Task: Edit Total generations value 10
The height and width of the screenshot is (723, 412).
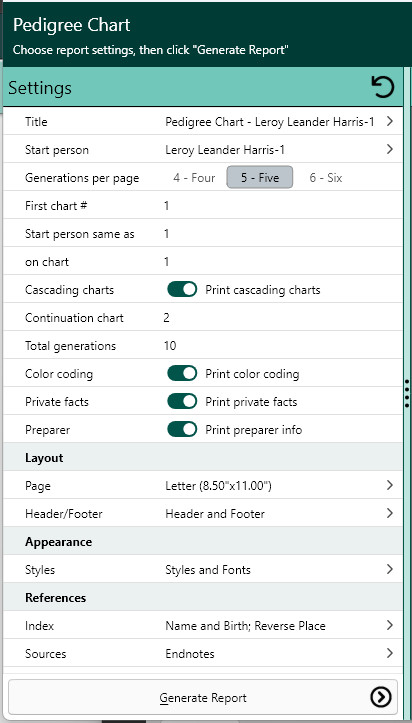Action: [x=170, y=346]
